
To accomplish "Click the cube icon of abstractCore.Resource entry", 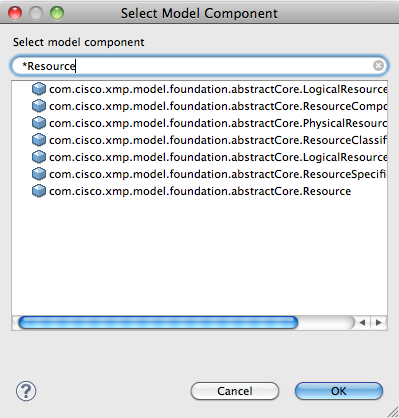I will pyautogui.click(x=39, y=191).
